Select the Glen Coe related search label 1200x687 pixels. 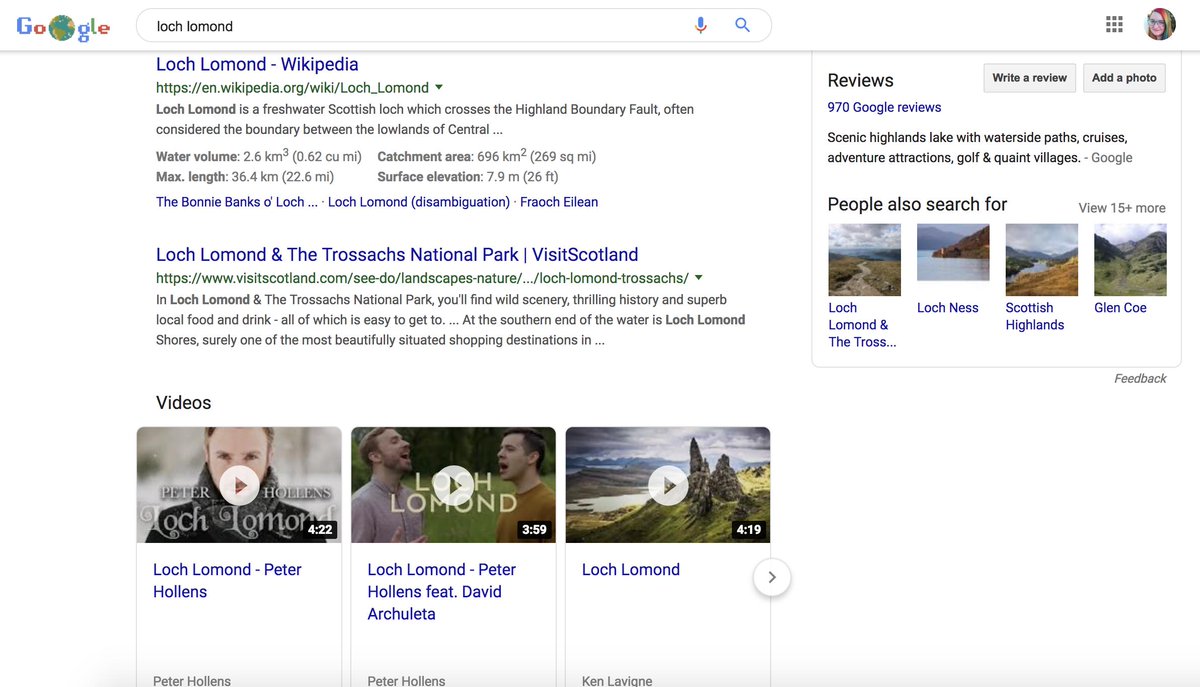[x=1120, y=308]
